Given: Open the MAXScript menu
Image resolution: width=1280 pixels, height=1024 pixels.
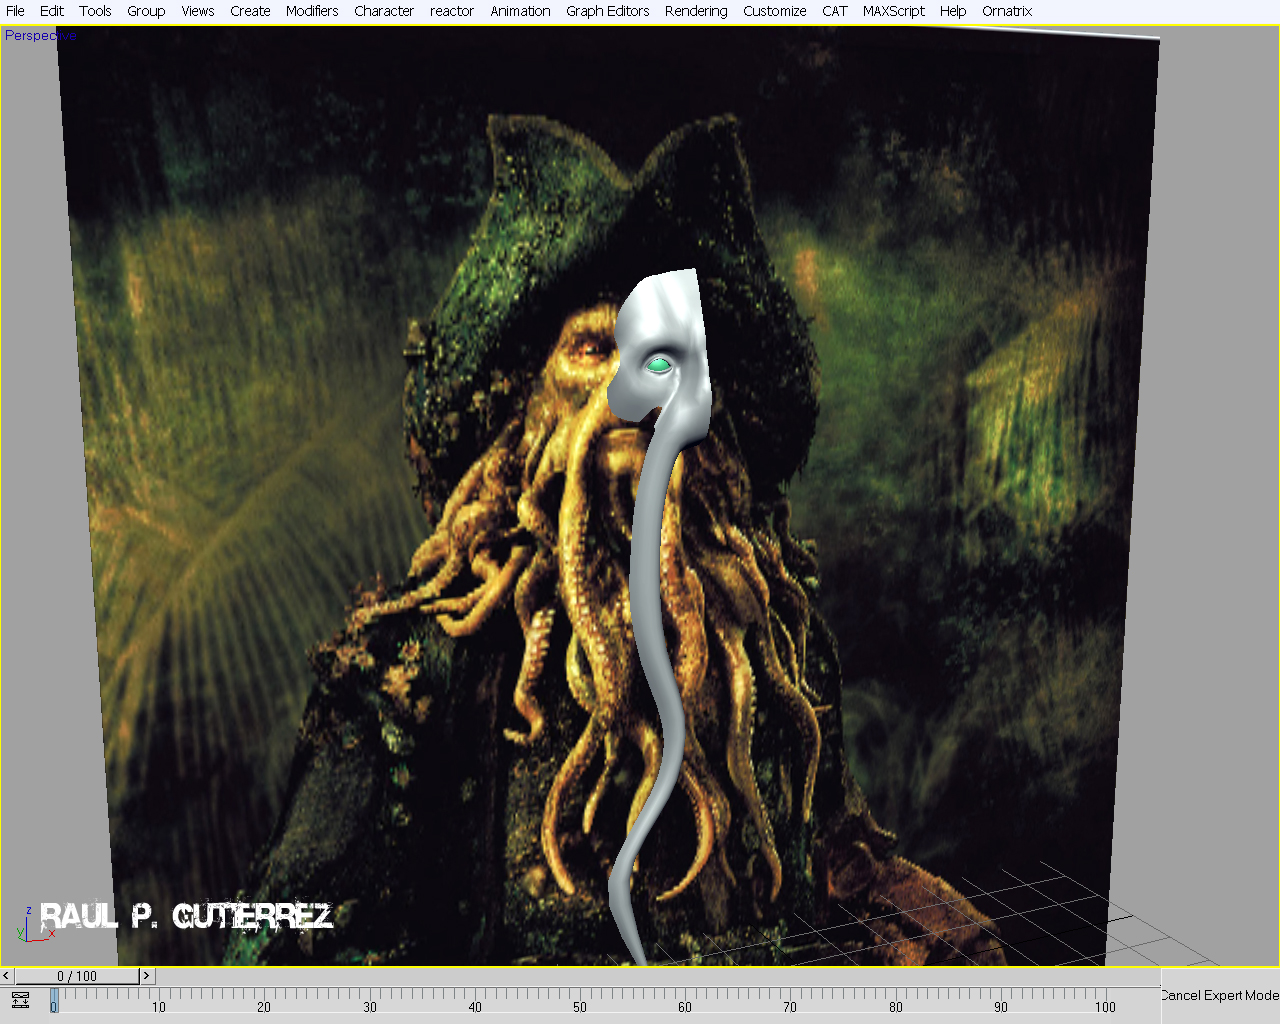Looking at the screenshot, I should tap(894, 11).
